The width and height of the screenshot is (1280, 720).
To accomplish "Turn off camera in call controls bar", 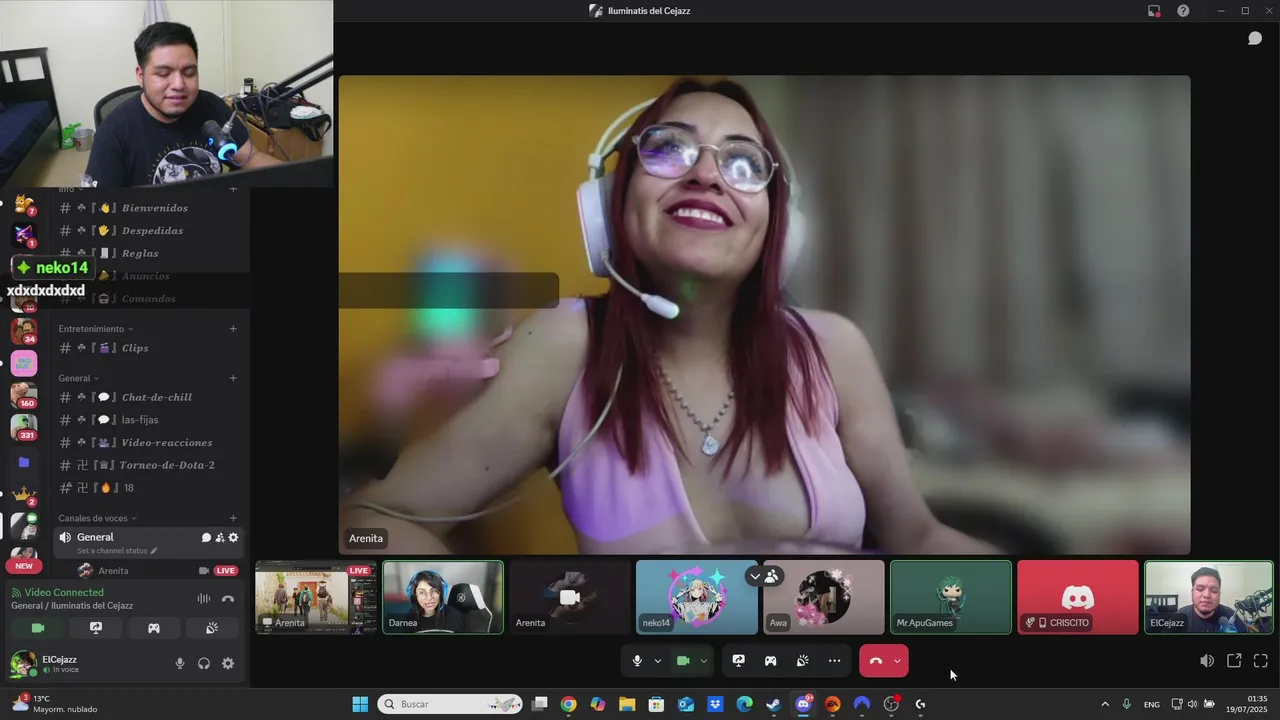I will [x=684, y=661].
